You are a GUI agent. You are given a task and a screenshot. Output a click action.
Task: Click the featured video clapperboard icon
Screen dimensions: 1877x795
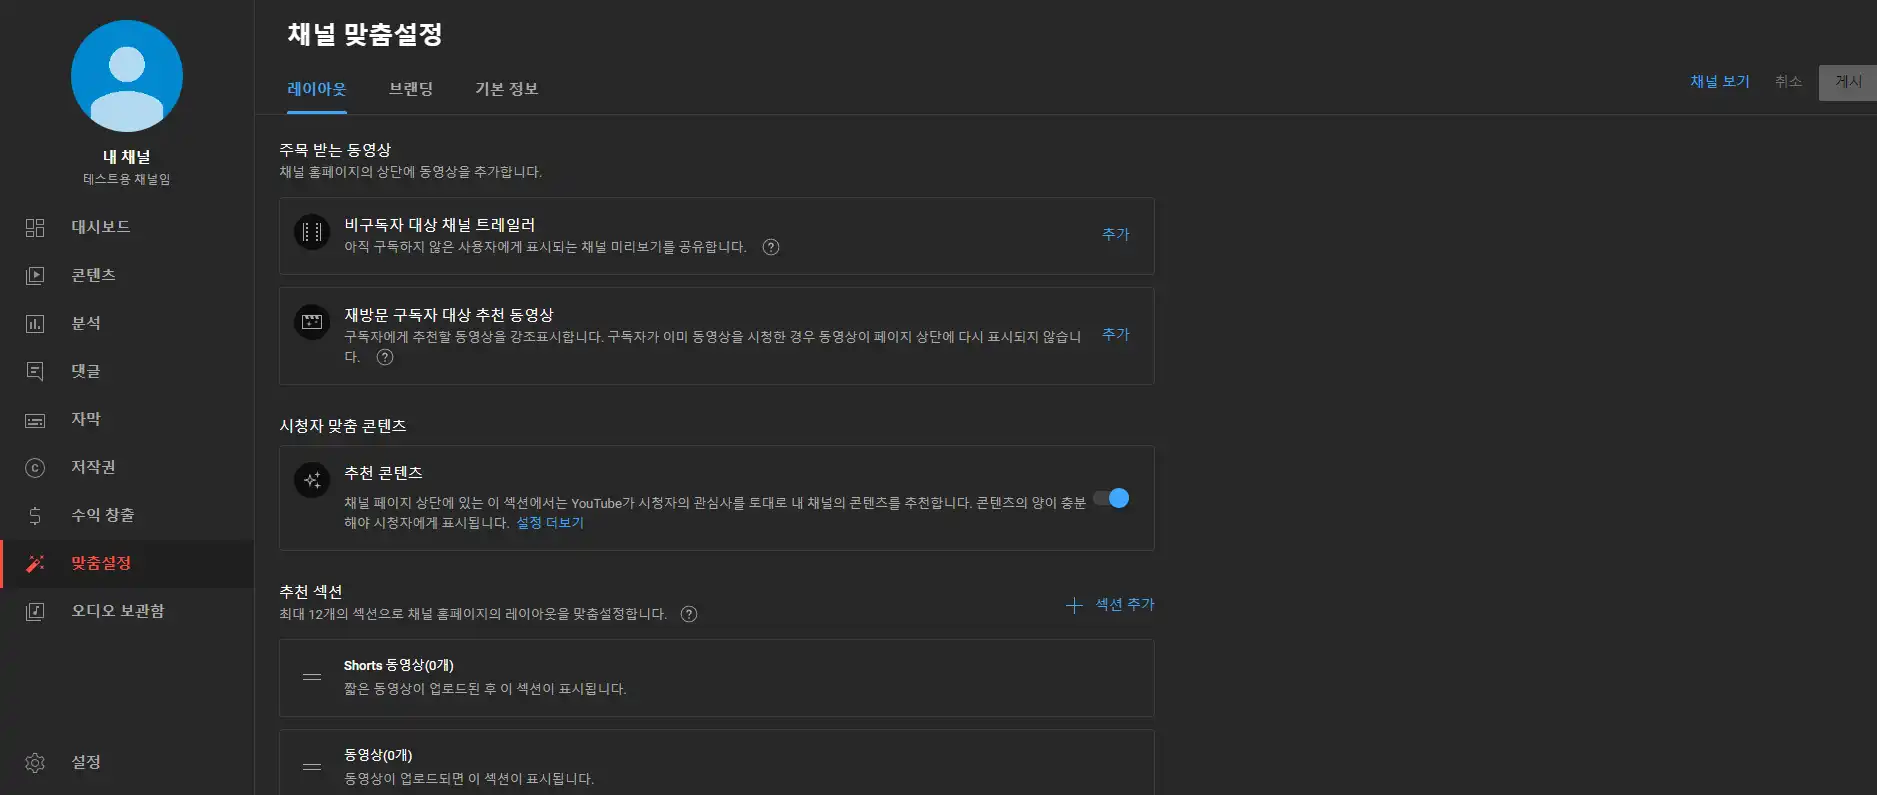[x=312, y=322]
